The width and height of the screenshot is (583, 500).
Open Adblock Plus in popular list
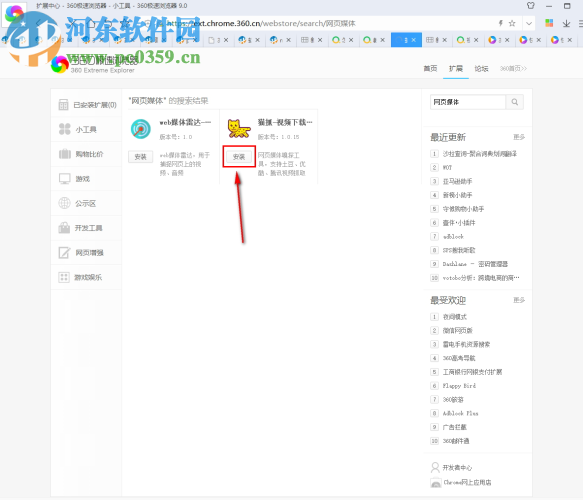460,413
